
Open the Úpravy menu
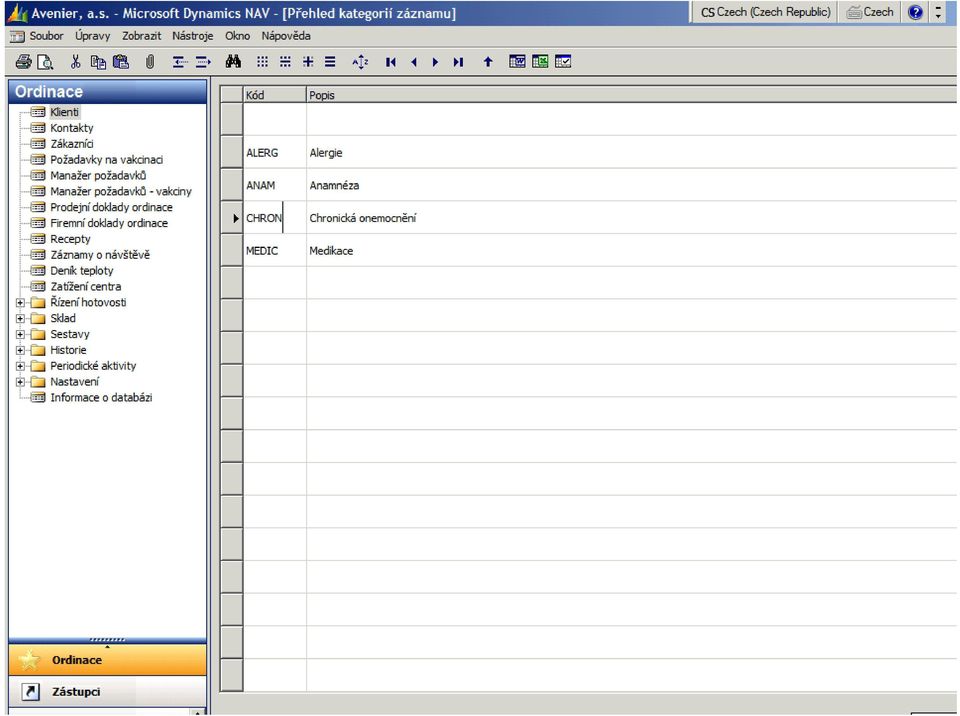[x=92, y=36]
